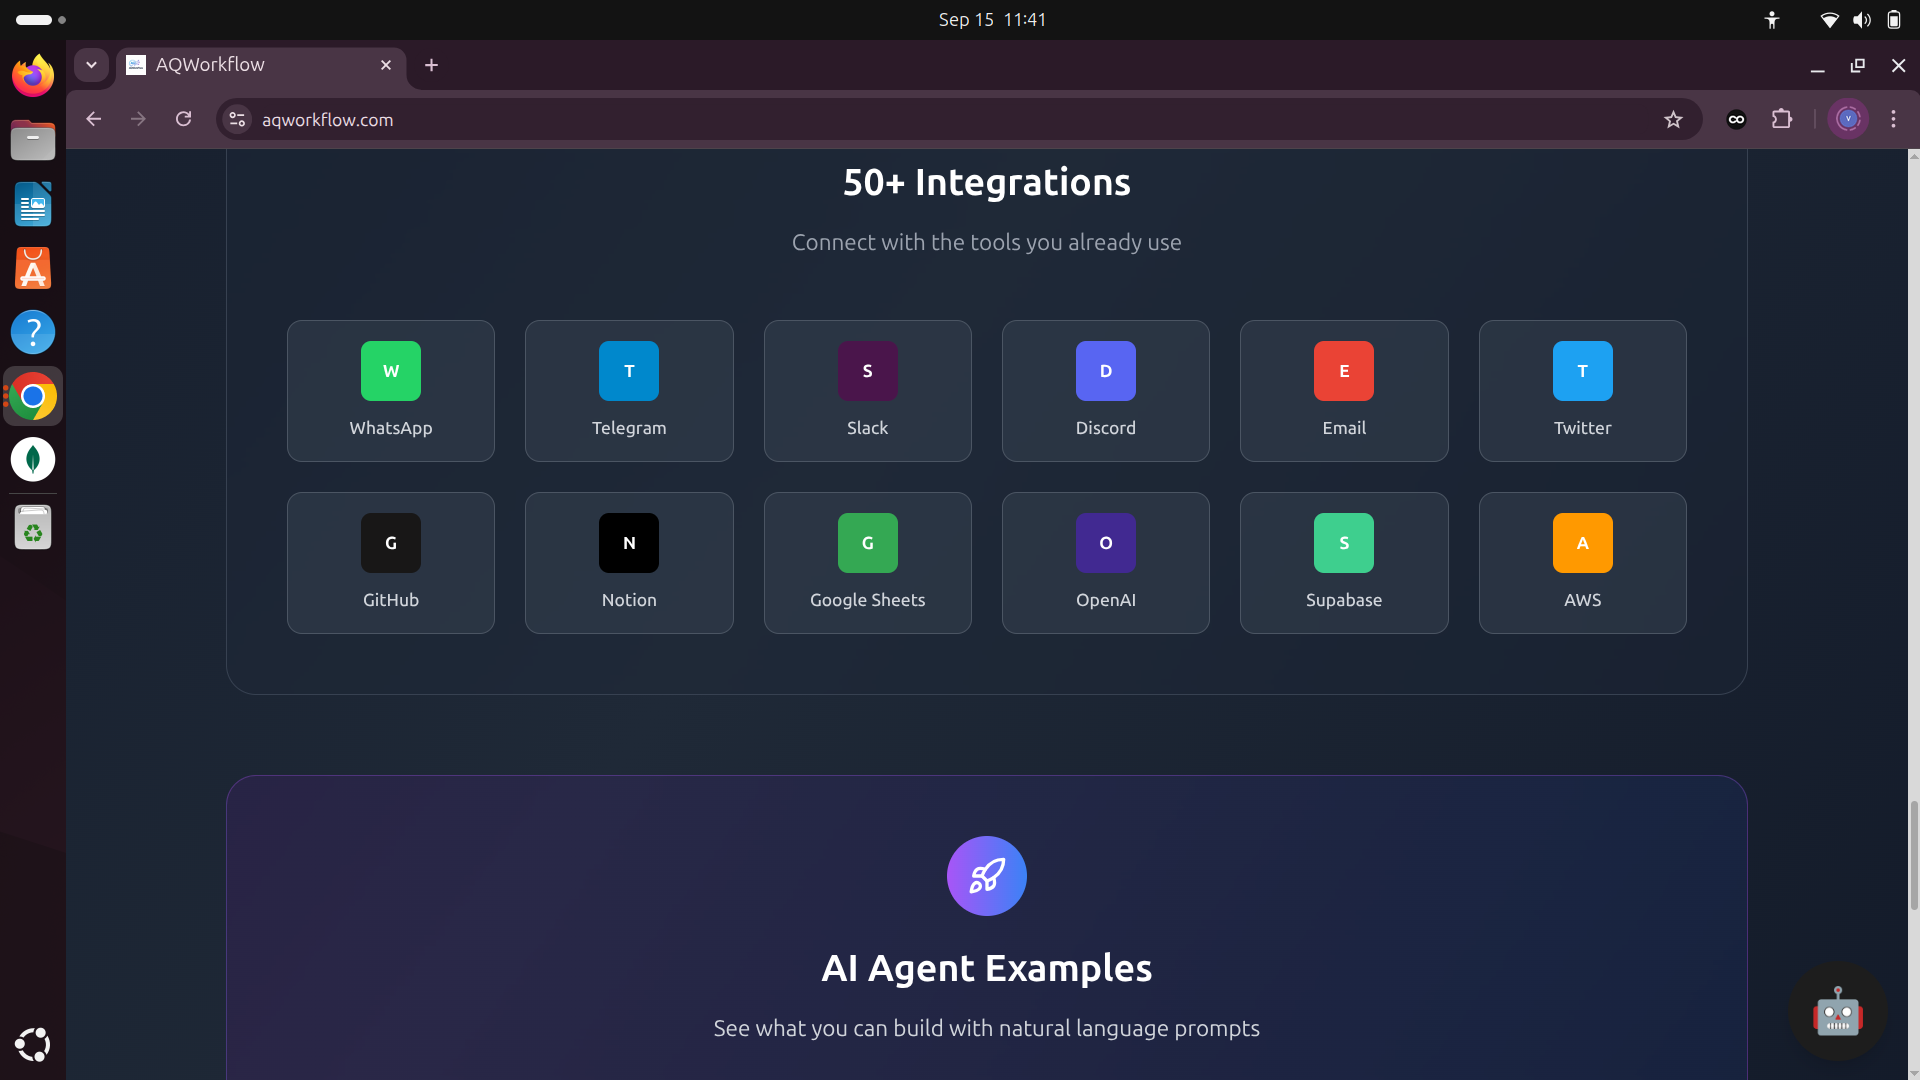
Task: Click the OpenAI label text
Action: (1106, 600)
